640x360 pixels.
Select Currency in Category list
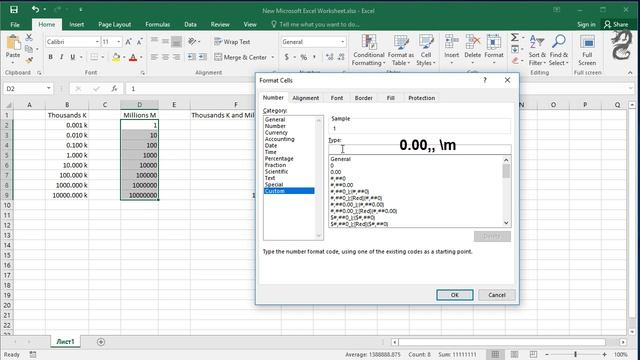pos(276,133)
